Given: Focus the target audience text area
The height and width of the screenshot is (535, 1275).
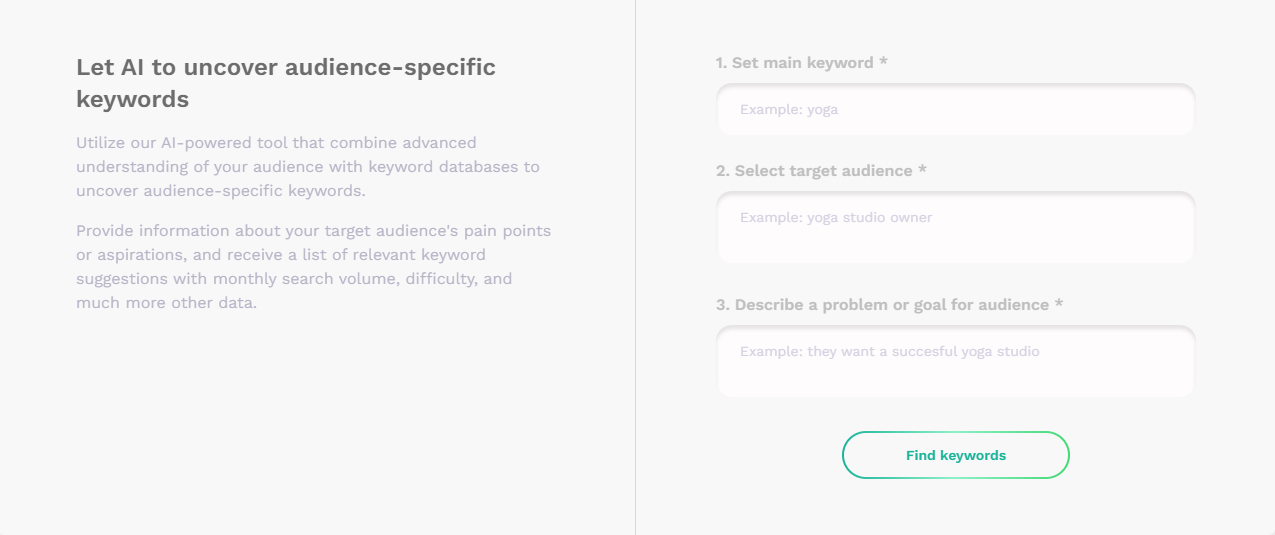Looking at the screenshot, I should (x=955, y=228).
